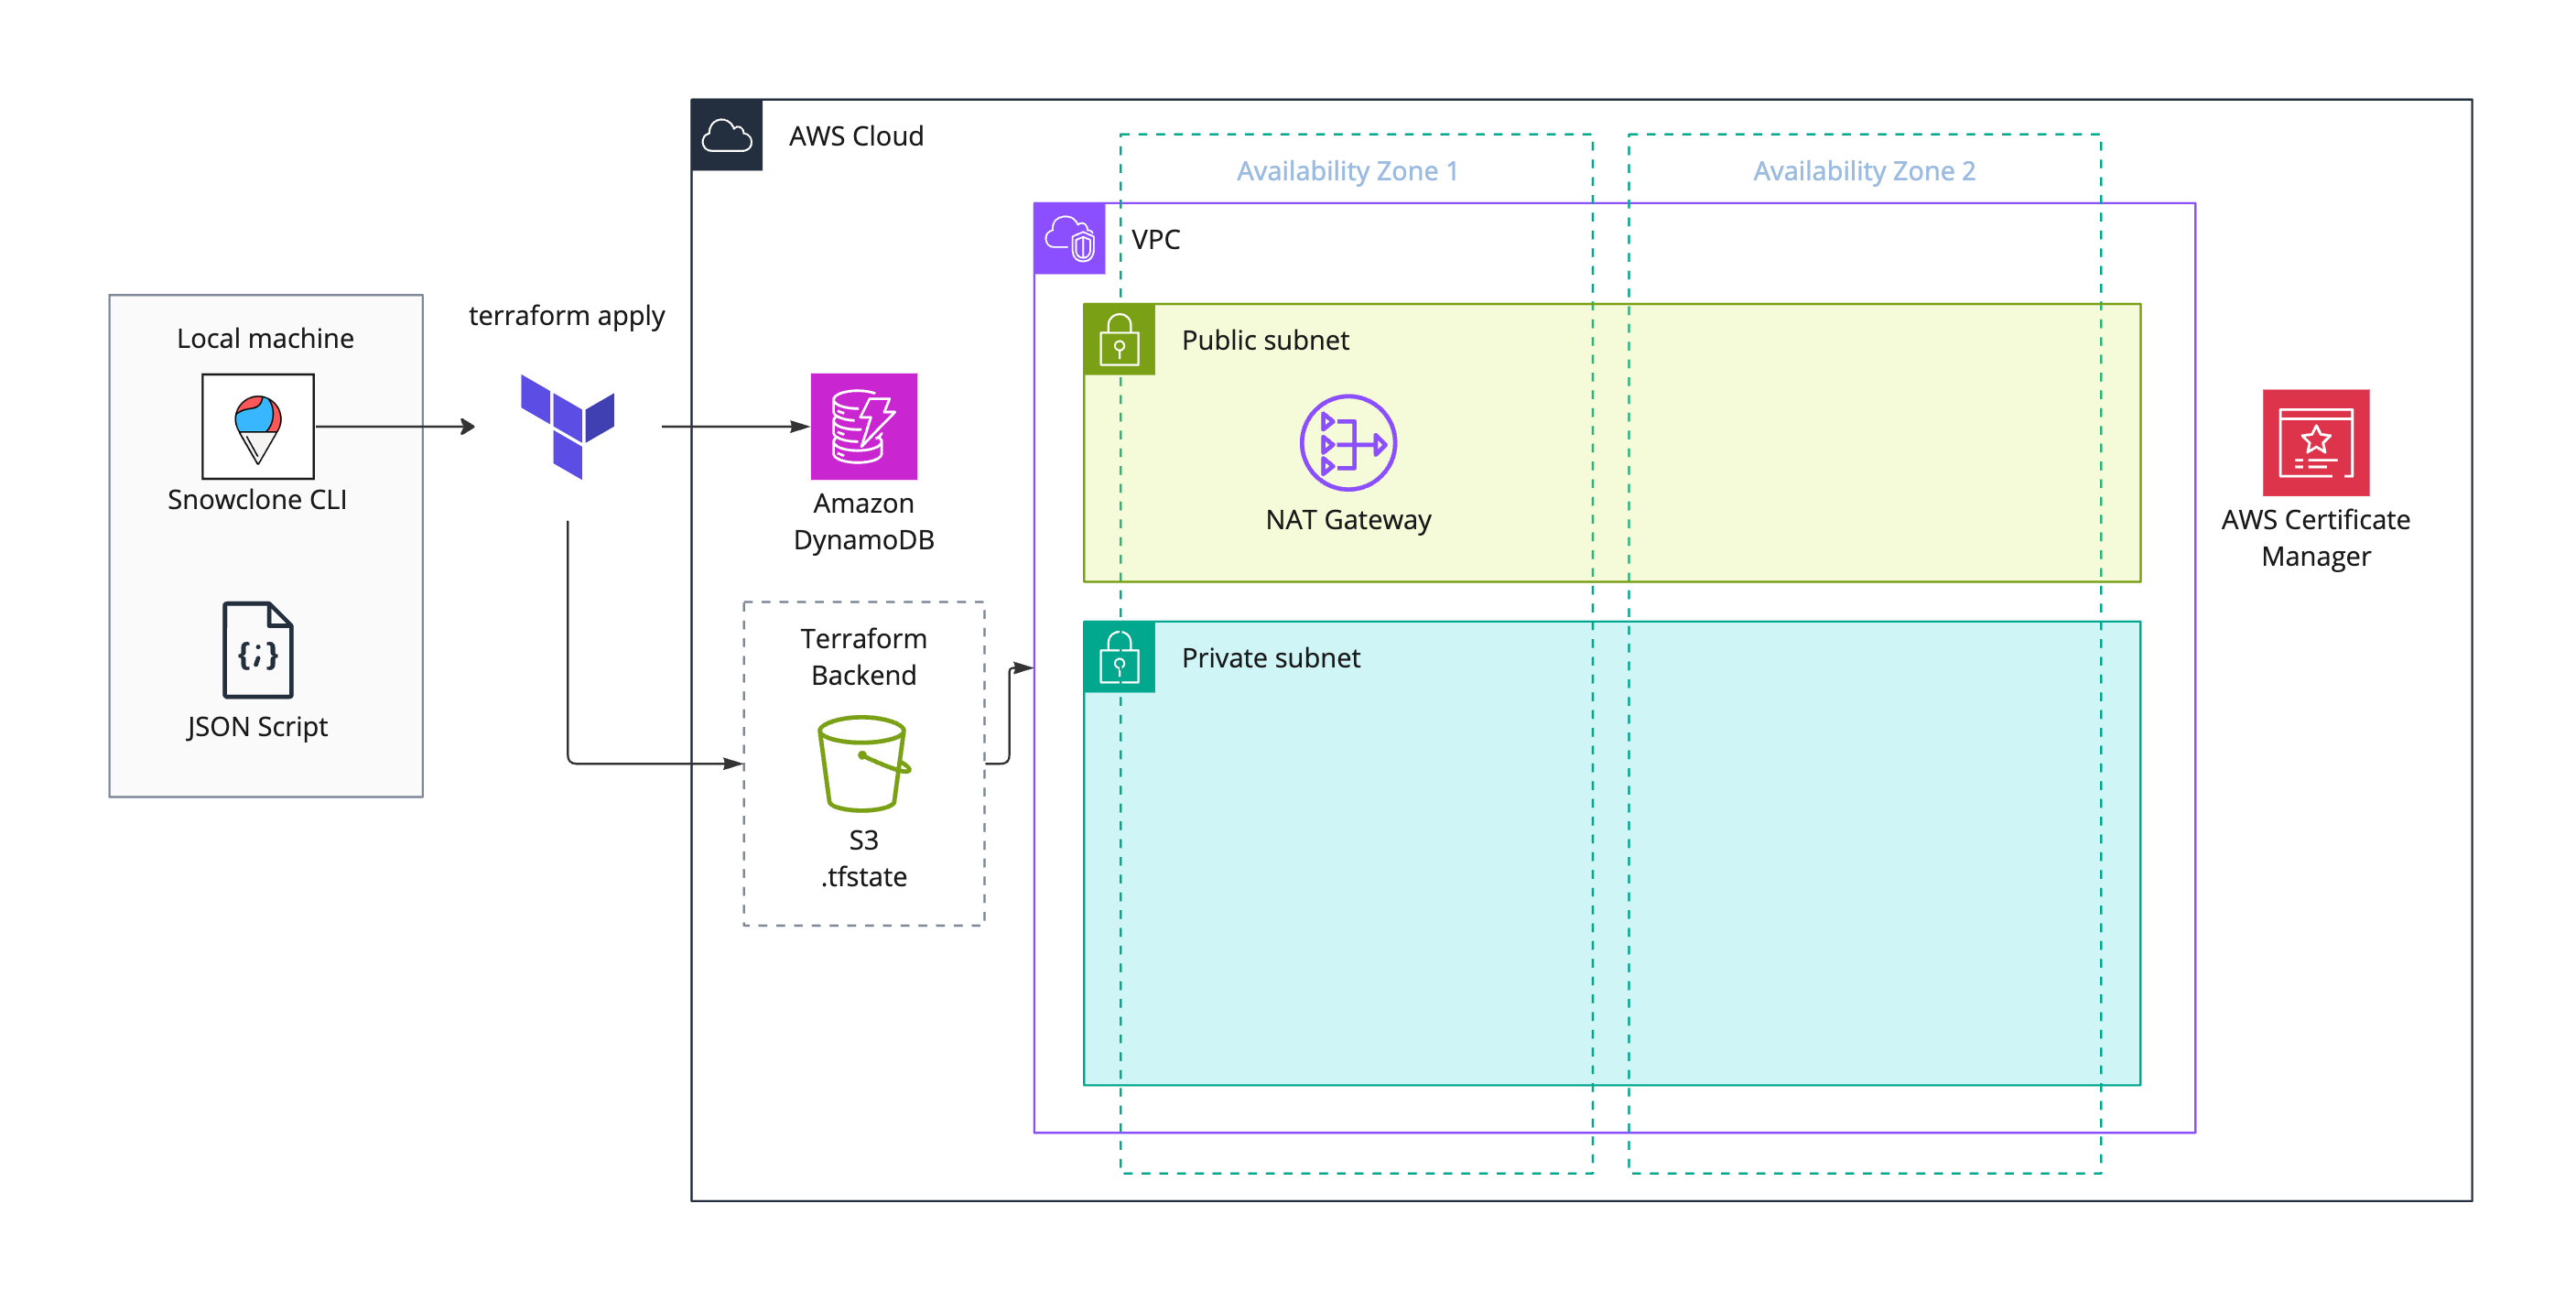Select the Amazon DynamoDB icon

tap(864, 427)
